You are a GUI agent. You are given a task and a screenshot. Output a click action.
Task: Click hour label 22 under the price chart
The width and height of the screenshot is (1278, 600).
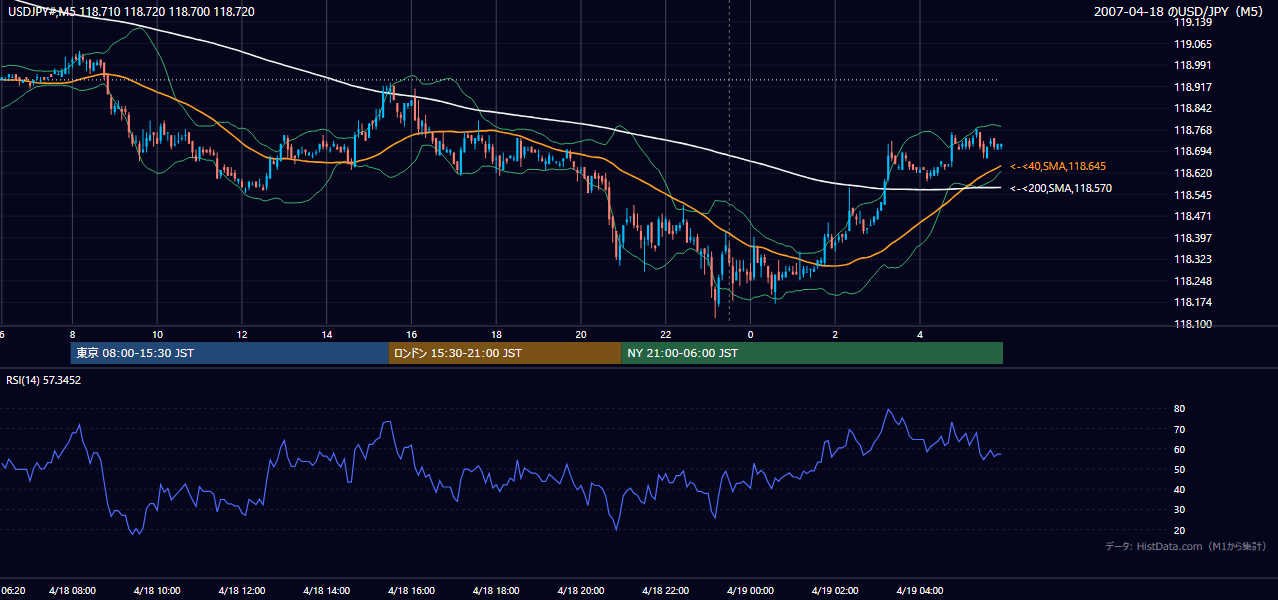coord(665,334)
